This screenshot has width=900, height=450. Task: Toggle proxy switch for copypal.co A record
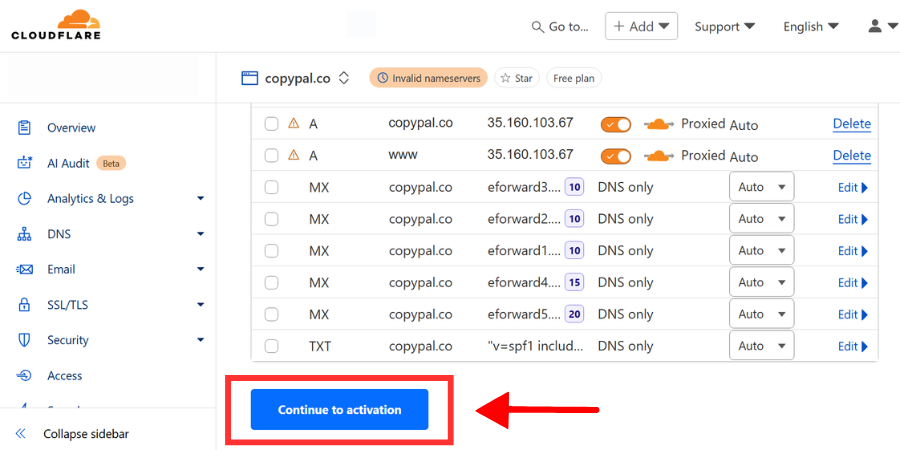click(615, 125)
